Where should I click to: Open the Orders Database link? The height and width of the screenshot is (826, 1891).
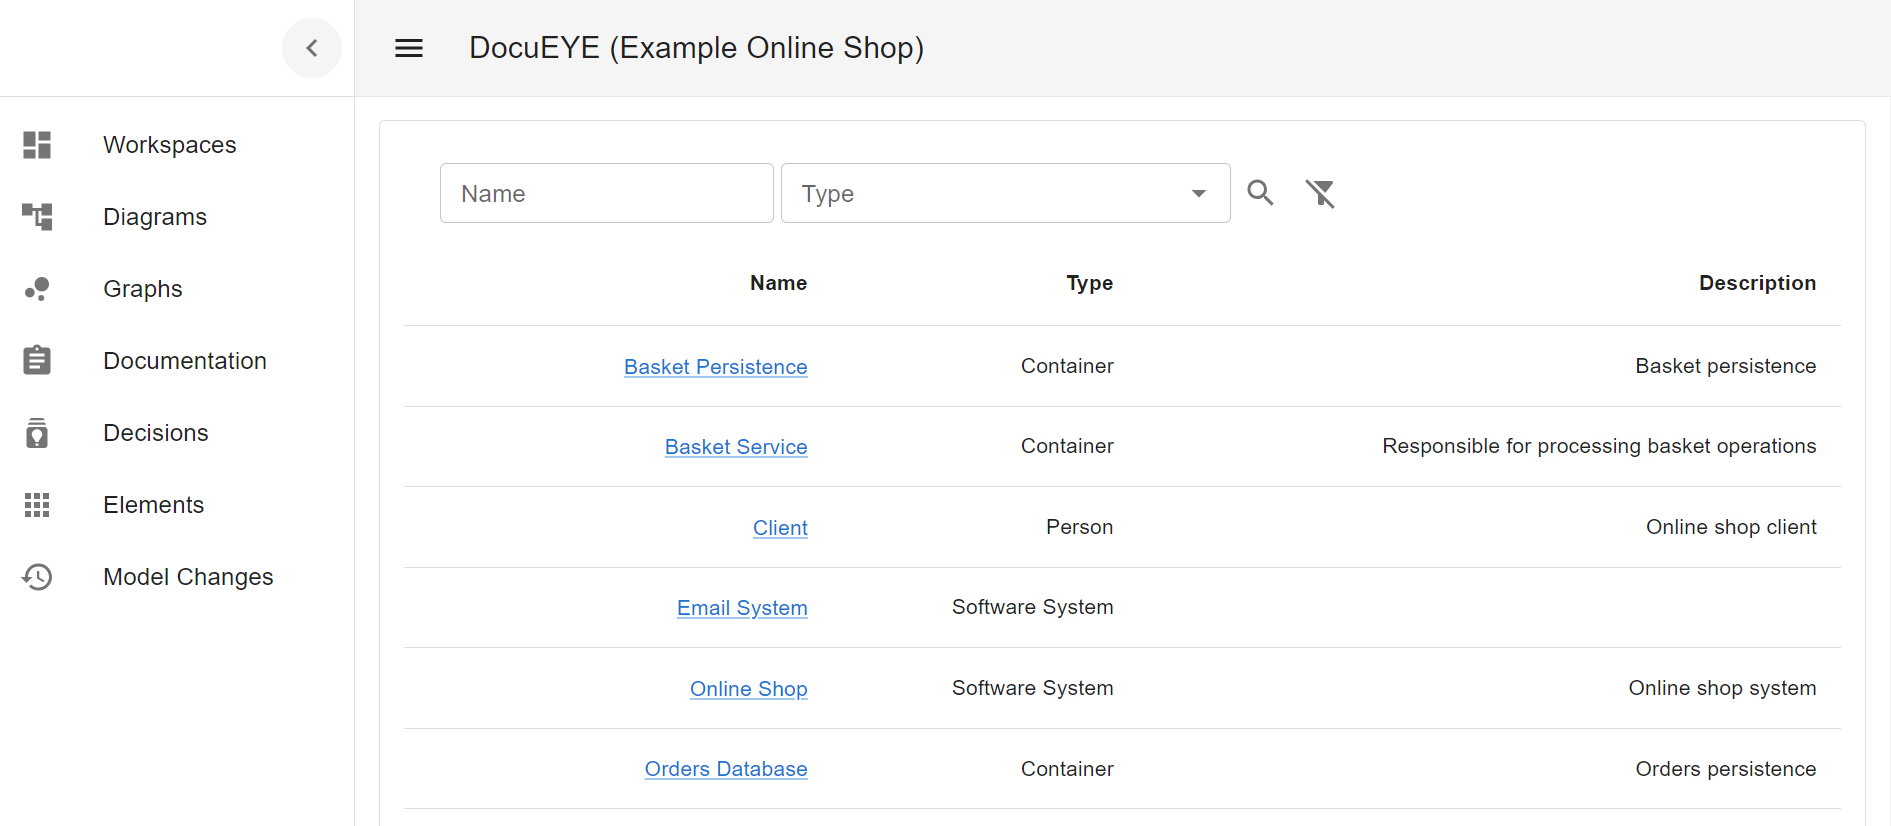(726, 769)
